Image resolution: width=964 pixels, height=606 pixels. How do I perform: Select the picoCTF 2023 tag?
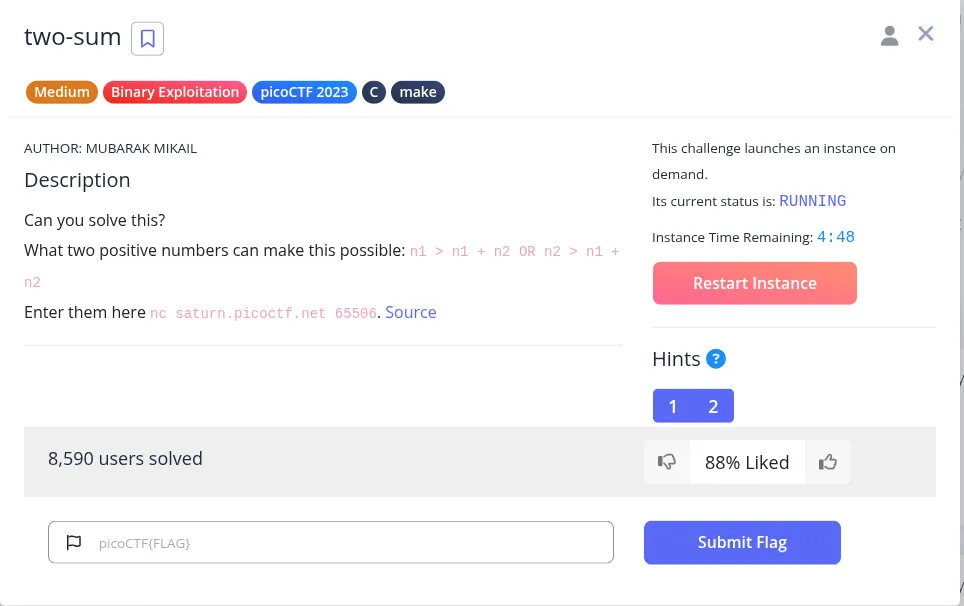pyautogui.click(x=304, y=91)
